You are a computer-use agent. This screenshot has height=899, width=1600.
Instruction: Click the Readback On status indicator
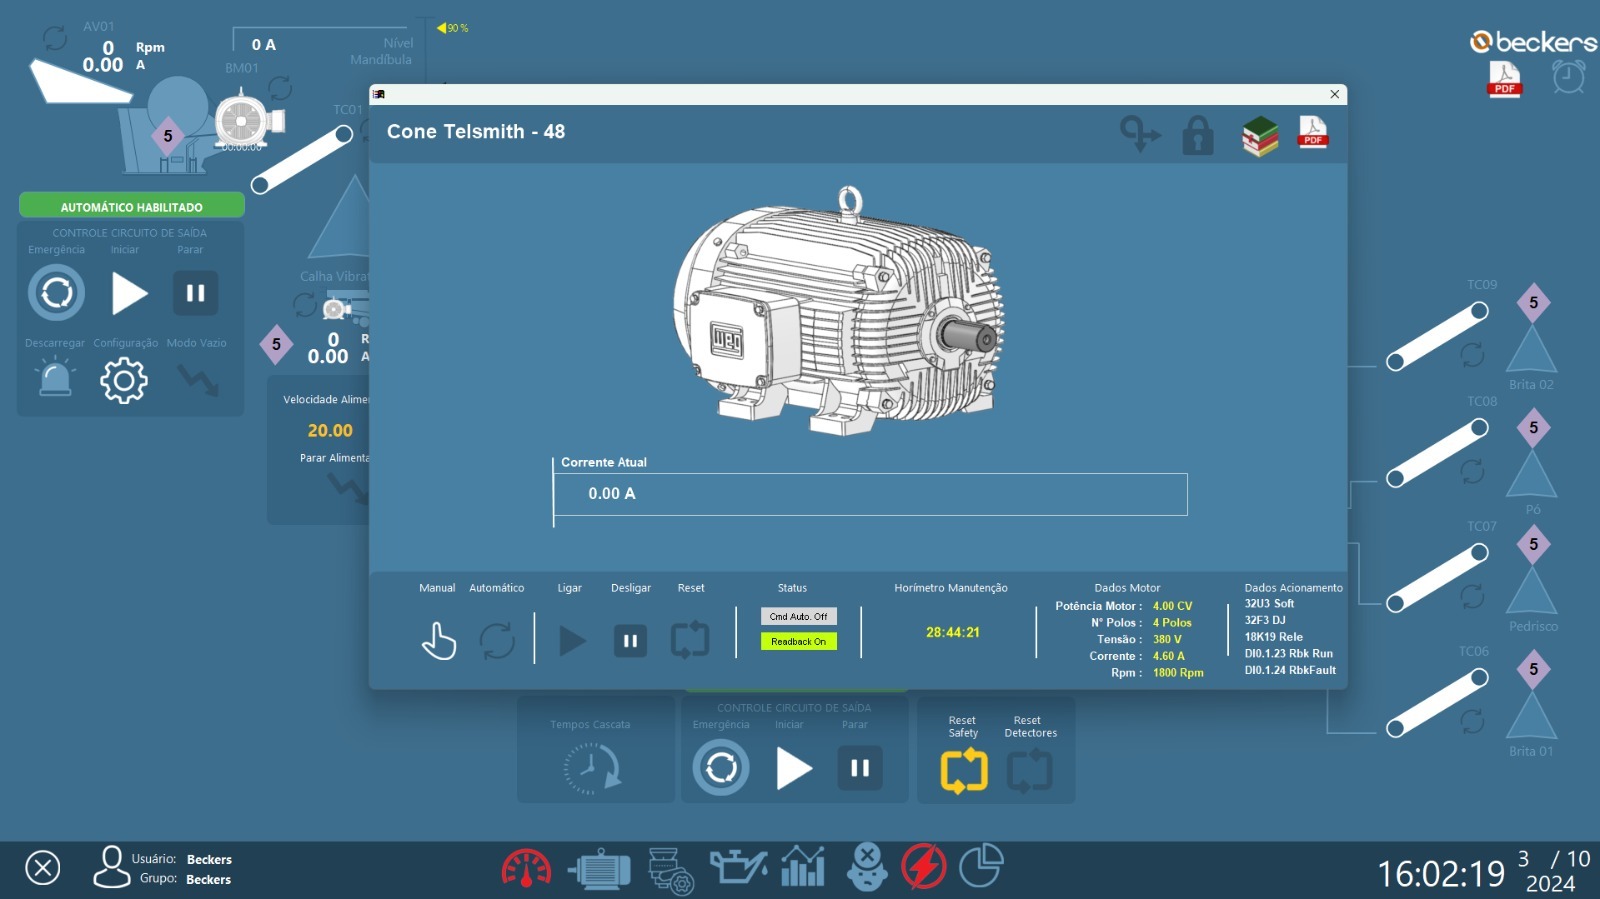[x=798, y=641]
